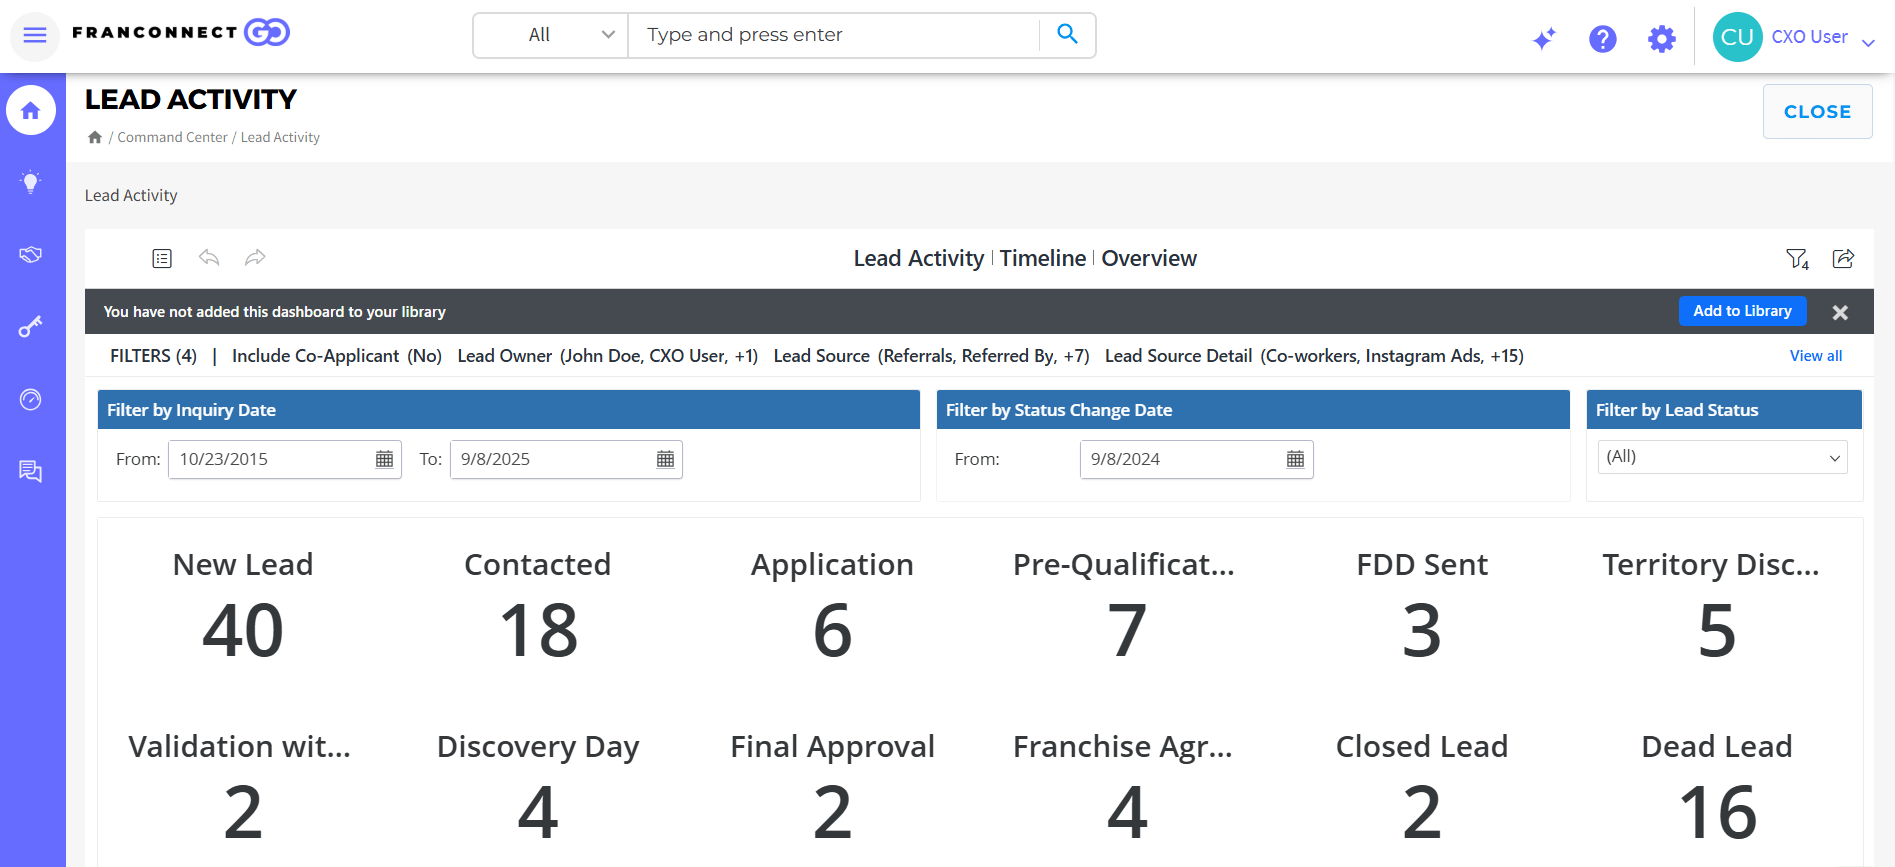Click the share export icon
1895x867 pixels.
tap(1843, 259)
